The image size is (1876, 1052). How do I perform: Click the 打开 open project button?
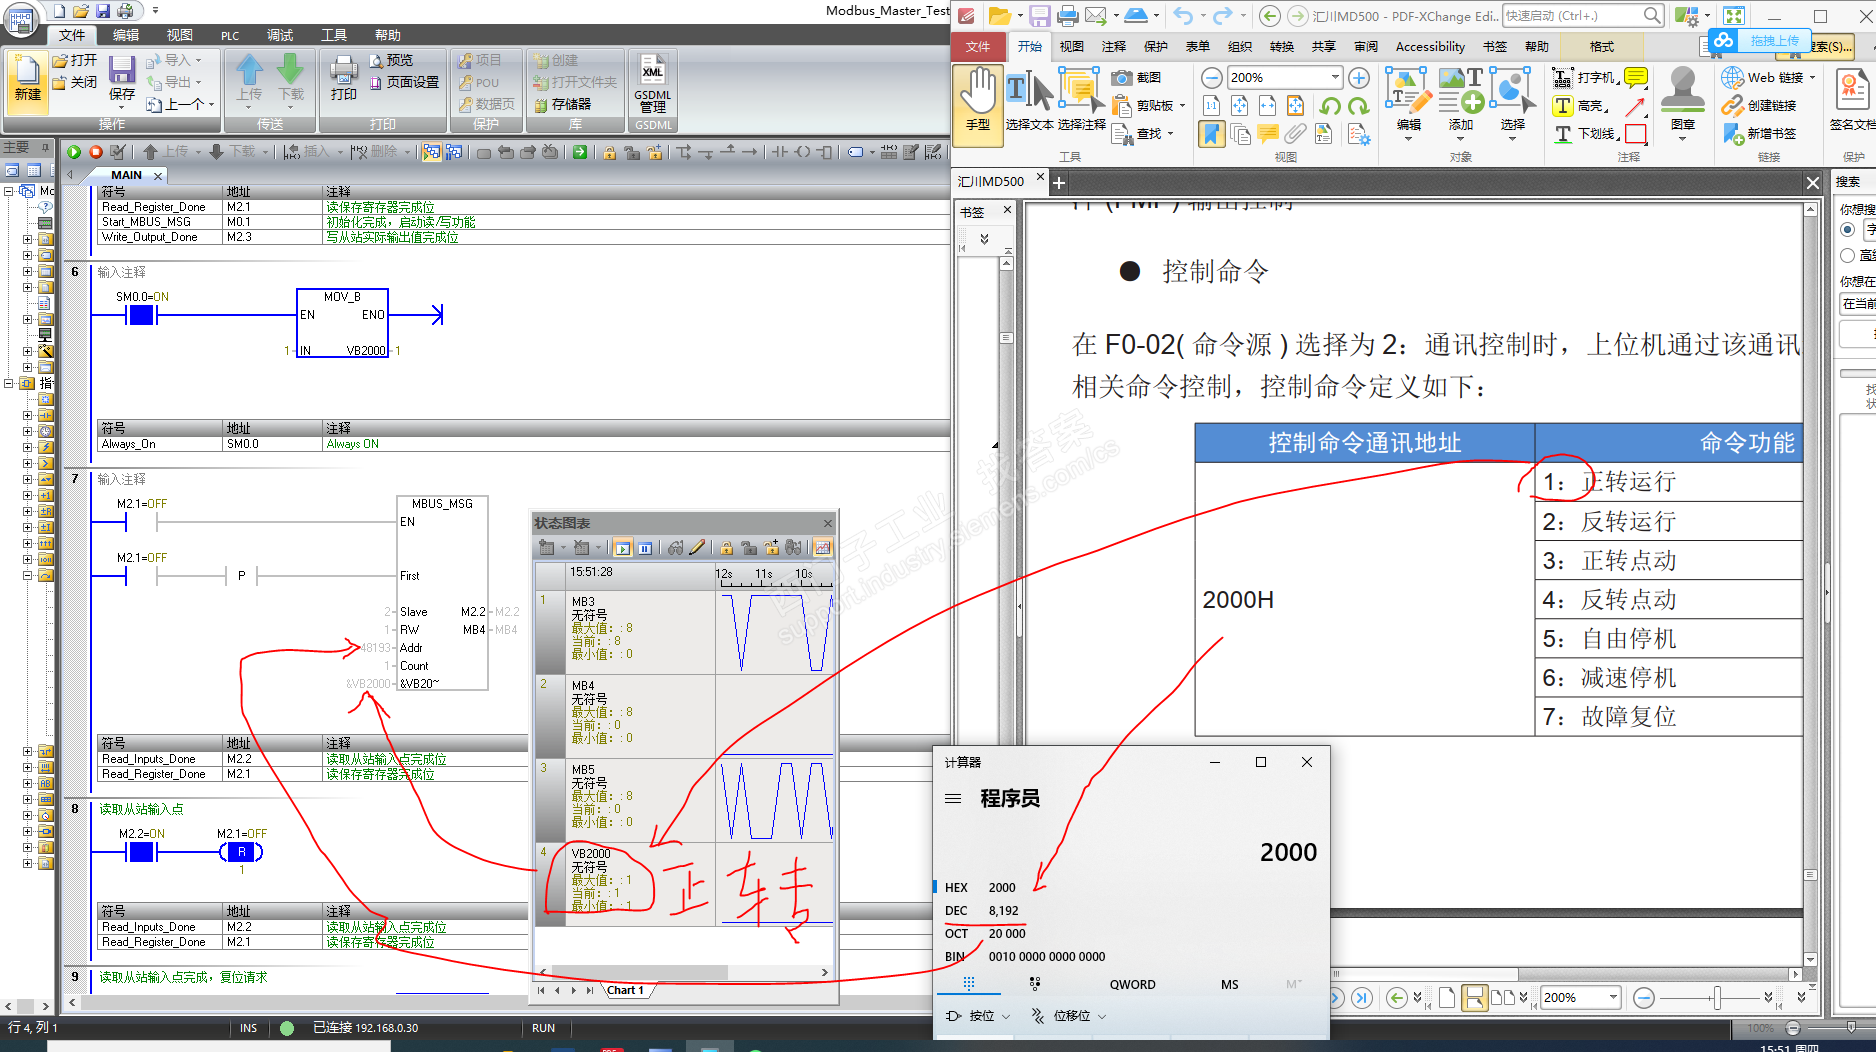pos(75,60)
